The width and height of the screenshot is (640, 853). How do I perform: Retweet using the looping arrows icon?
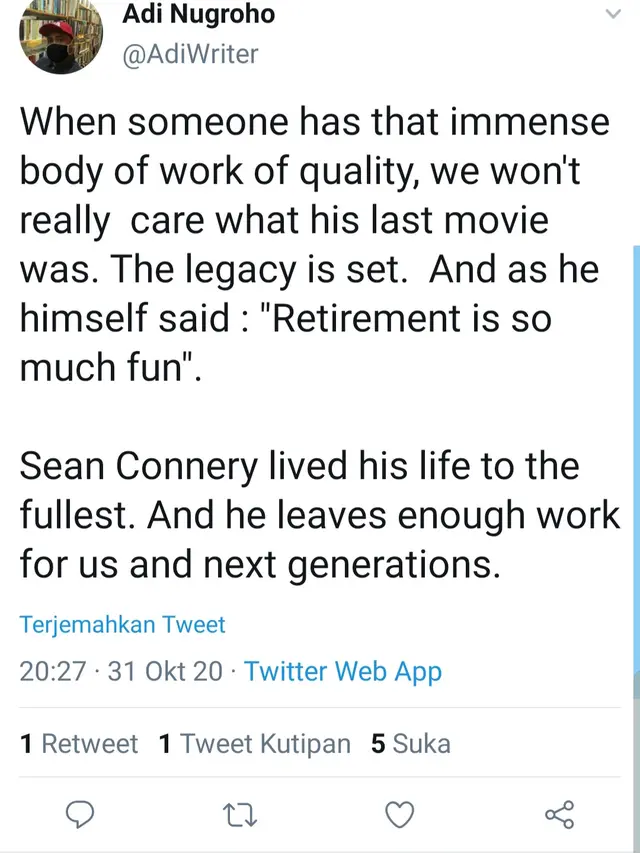tap(240, 815)
